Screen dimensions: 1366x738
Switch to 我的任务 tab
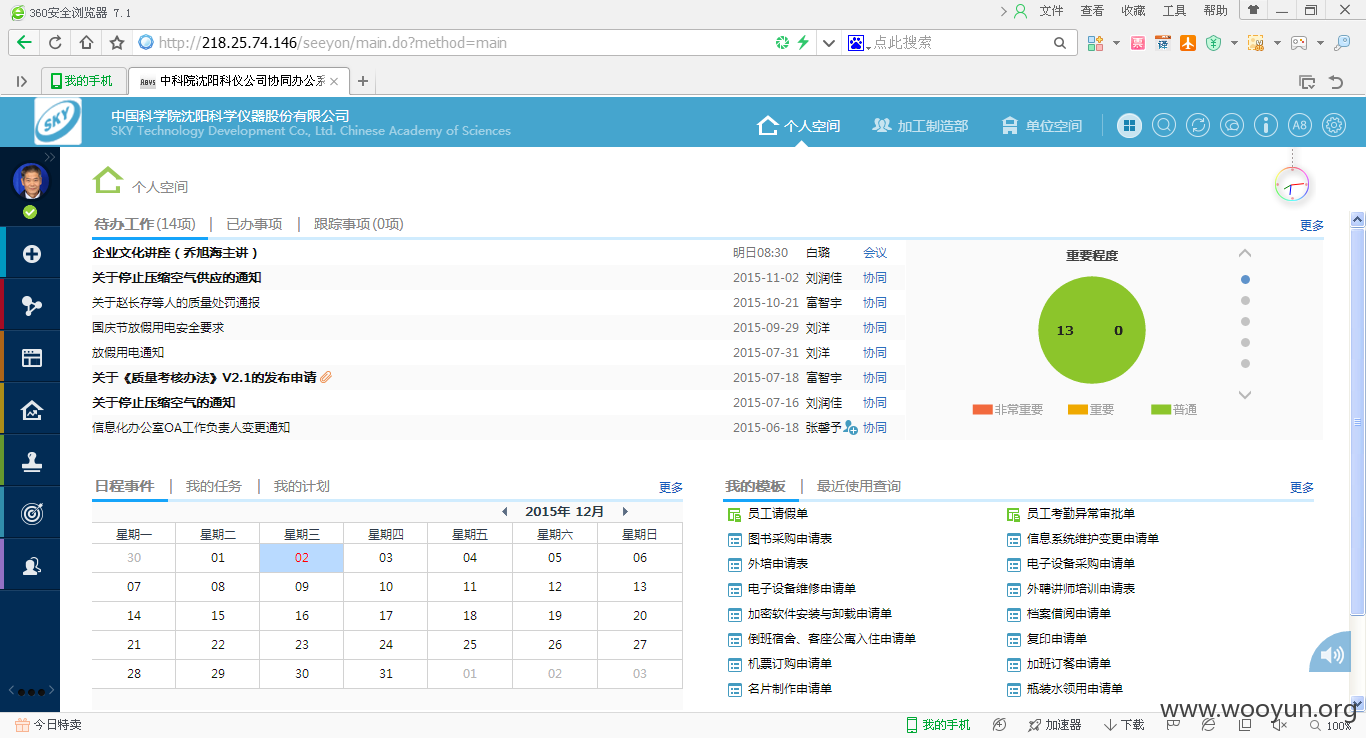point(214,486)
